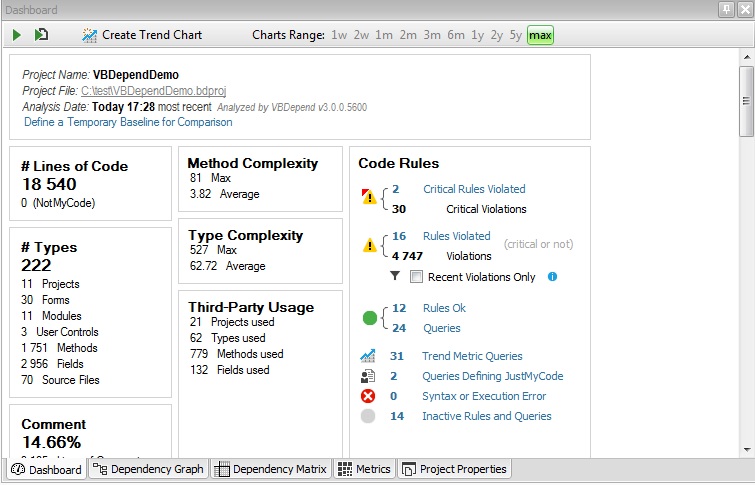Viewport: 755px width, 485px height.
Task: Click the run-and-build-report icon in toolbar
Action: 41,35
